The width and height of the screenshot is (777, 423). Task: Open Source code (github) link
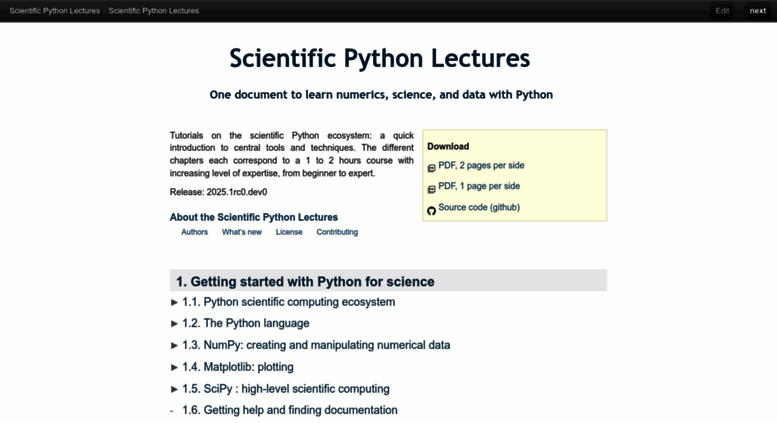pyautogui.click(x=479, y=207)
